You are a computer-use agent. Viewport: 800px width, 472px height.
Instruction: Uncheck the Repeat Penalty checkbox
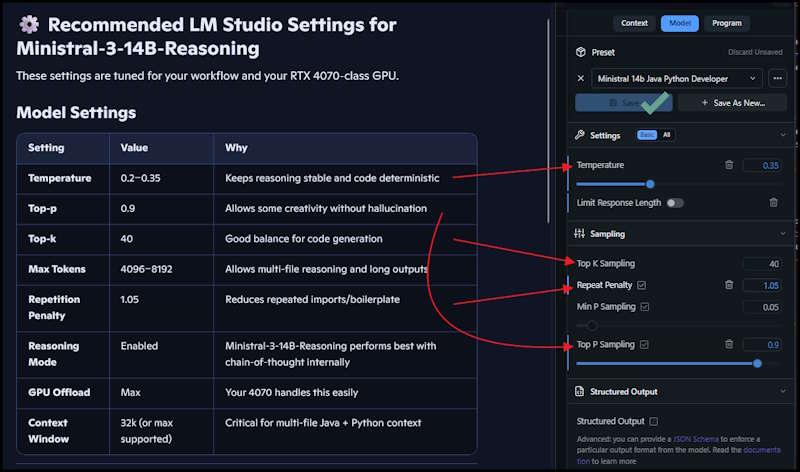[x=642, y=285]
